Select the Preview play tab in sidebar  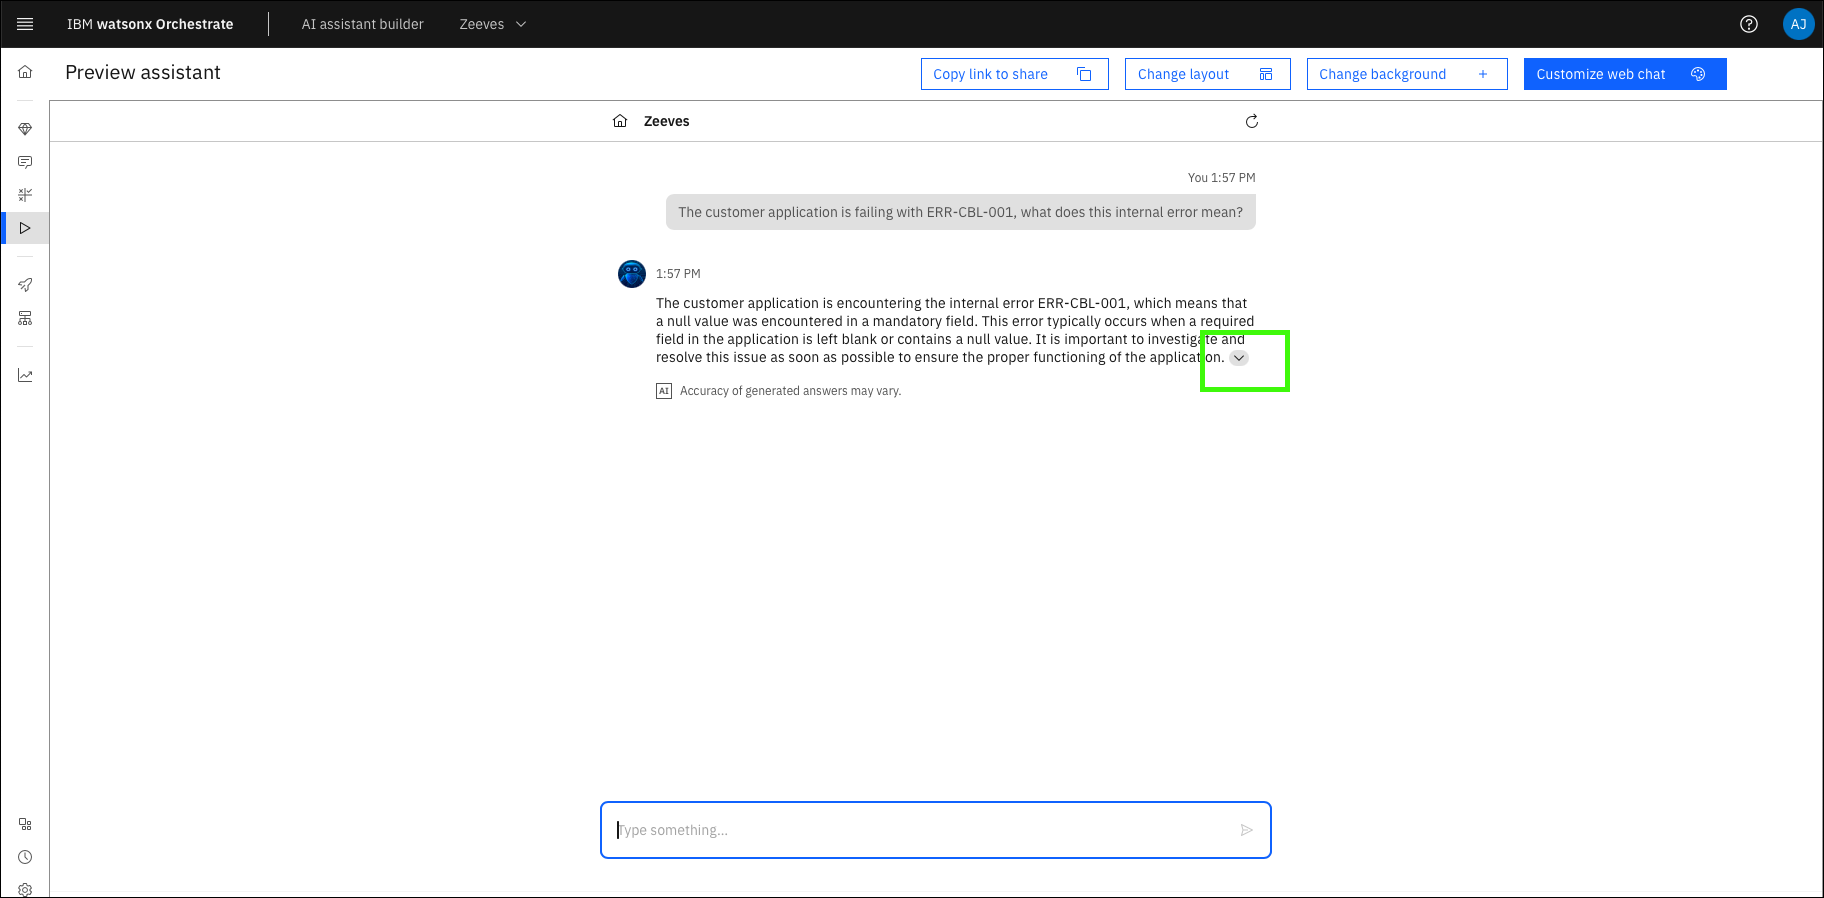point(25,228)
